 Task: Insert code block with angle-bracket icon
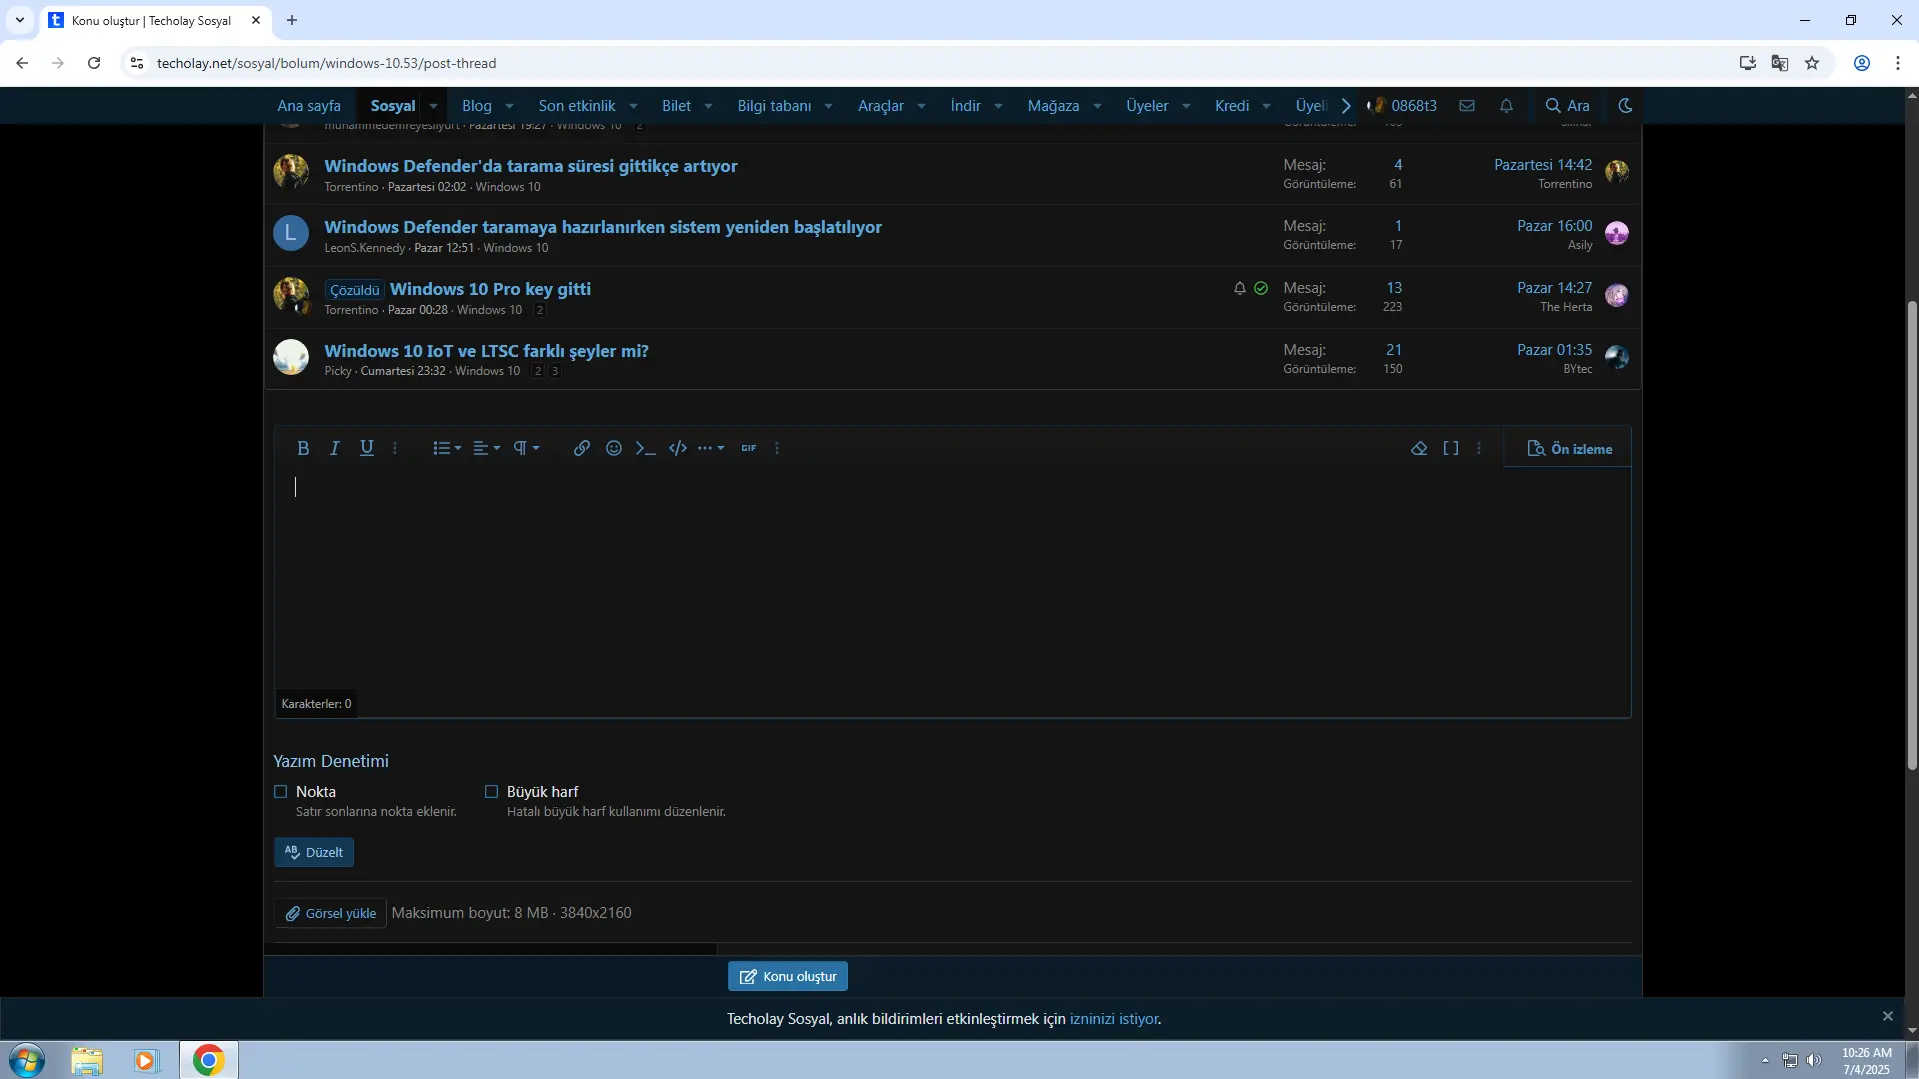click(x=678, y=448)
